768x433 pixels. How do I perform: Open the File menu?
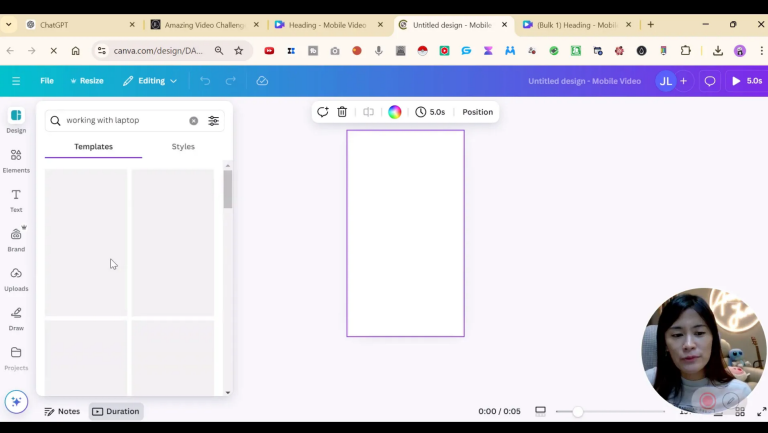[47, 81]
